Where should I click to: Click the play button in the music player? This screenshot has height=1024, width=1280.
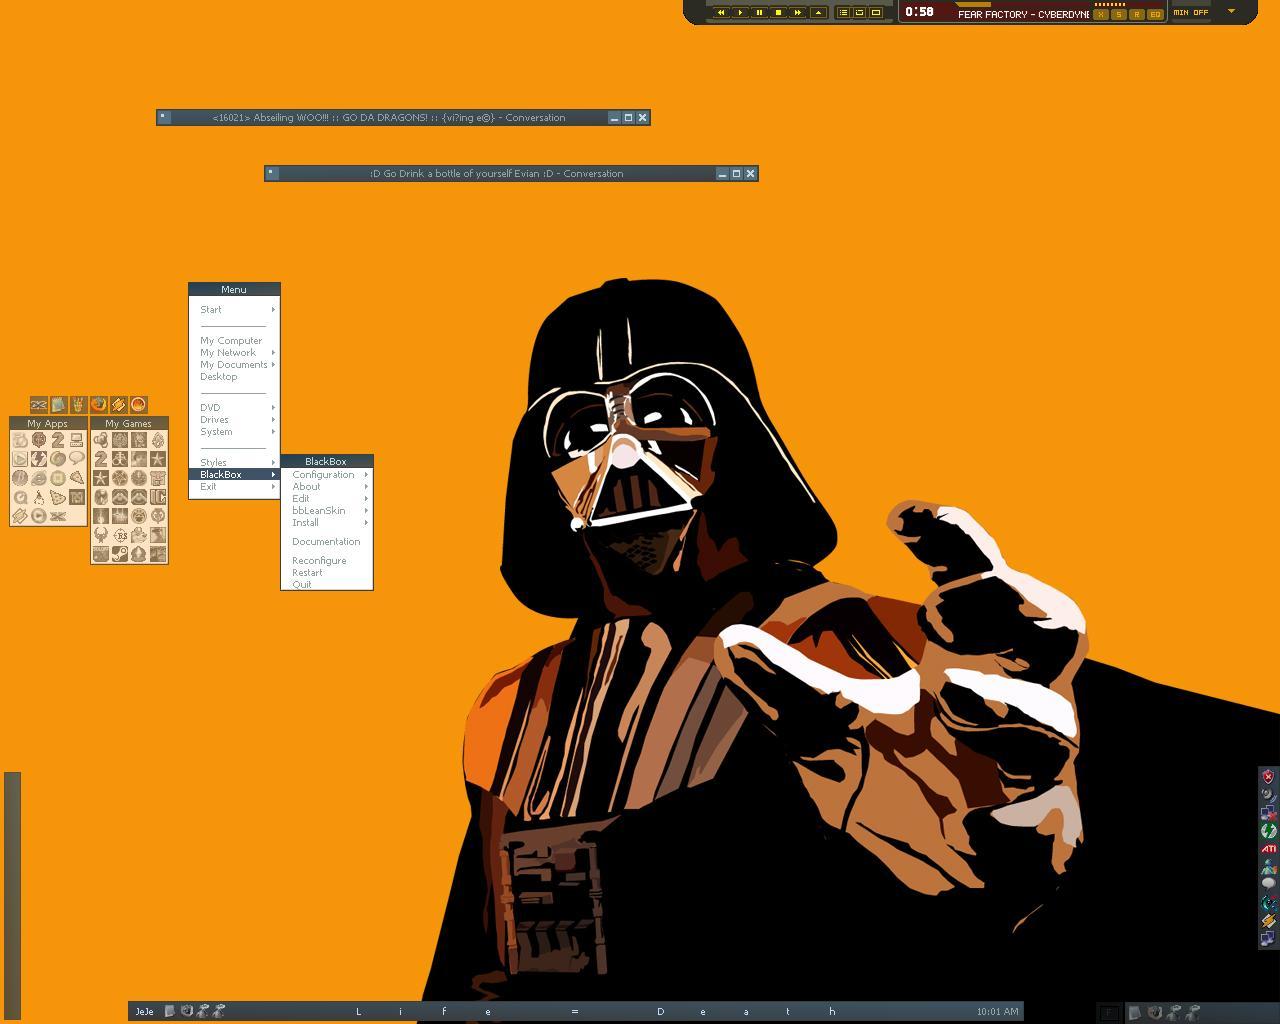(740, 13)
